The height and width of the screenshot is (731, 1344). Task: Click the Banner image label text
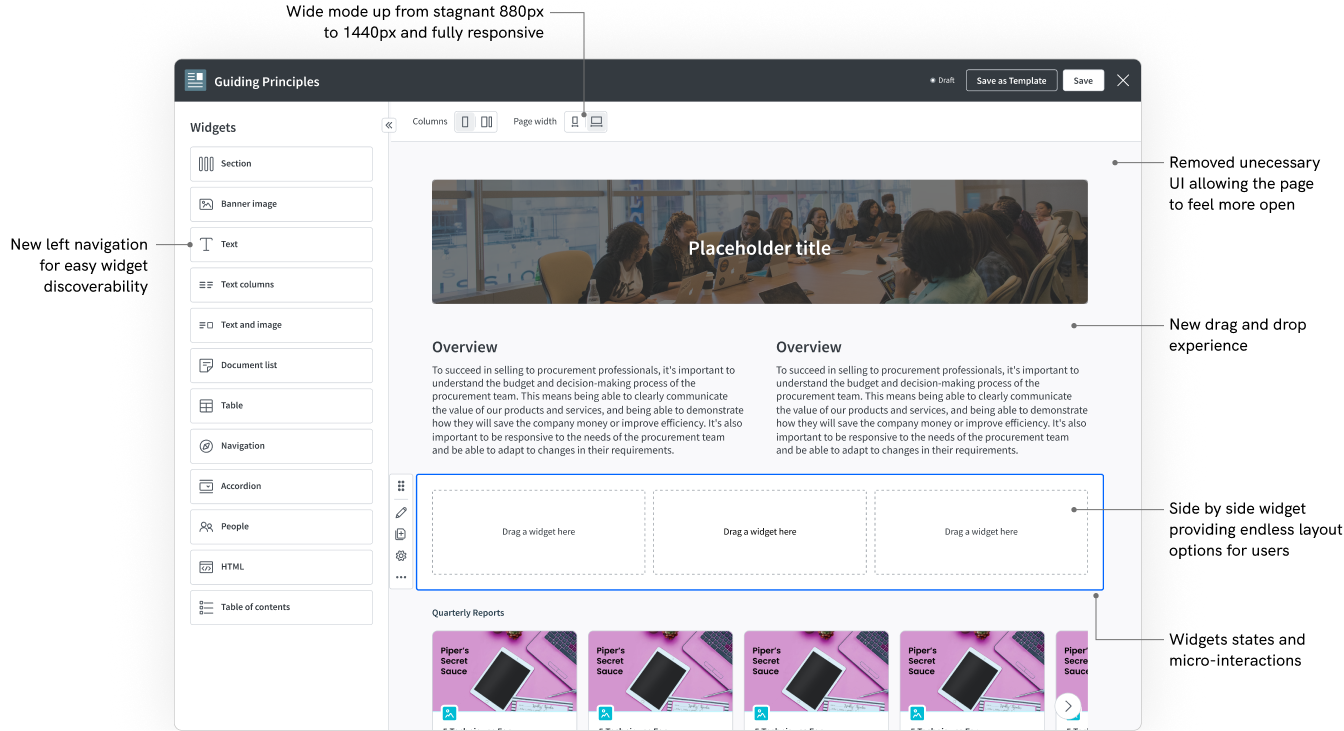click(249, 204)
